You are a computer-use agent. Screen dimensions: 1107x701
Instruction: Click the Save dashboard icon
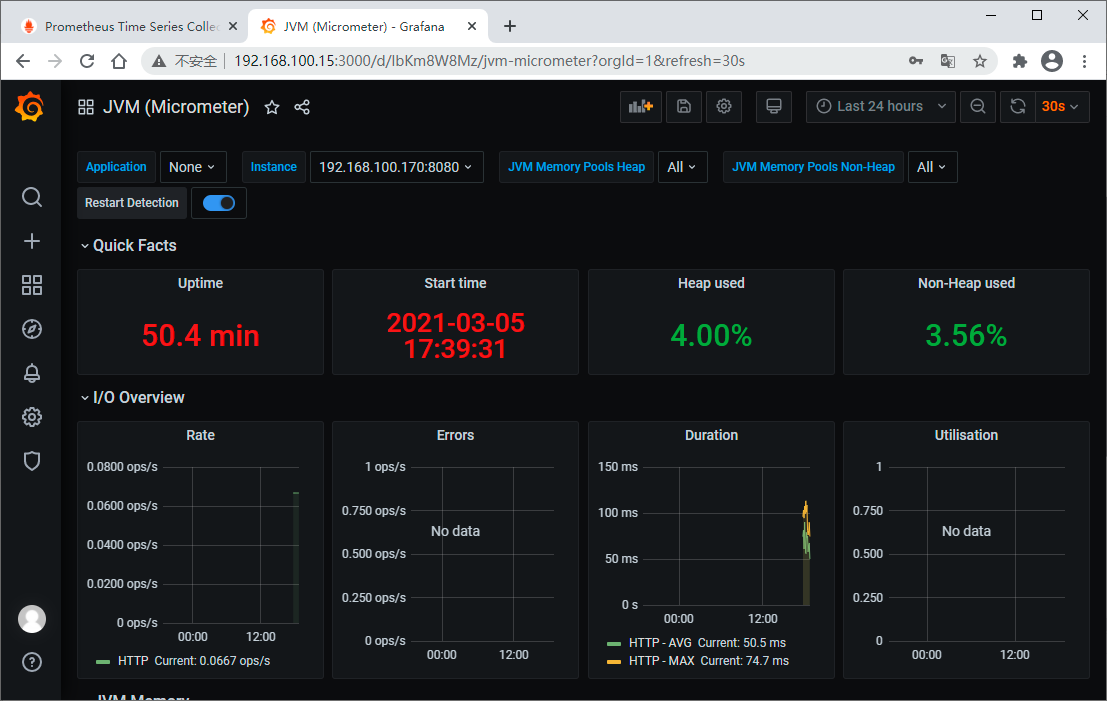pyautogui.click(x=684, y=107)
